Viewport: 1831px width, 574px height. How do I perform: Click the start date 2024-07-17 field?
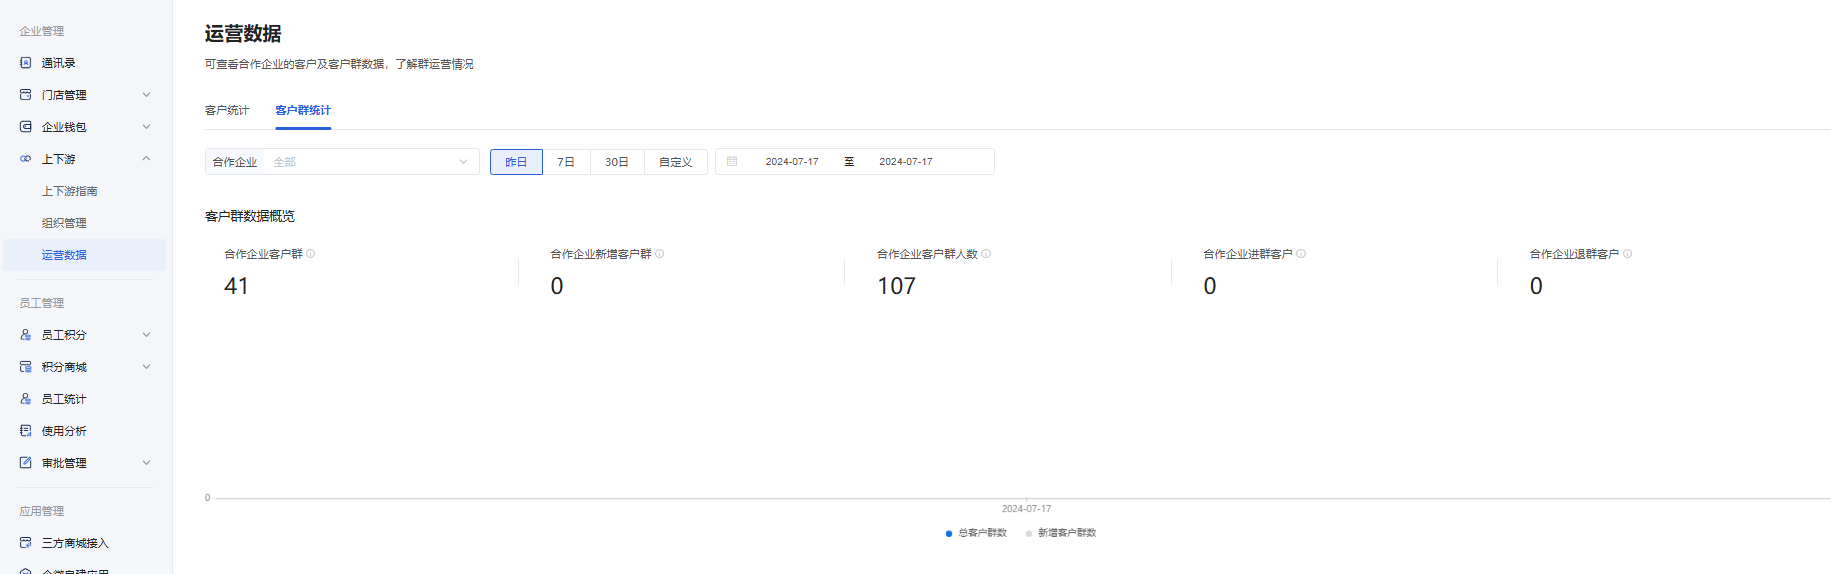792,162
